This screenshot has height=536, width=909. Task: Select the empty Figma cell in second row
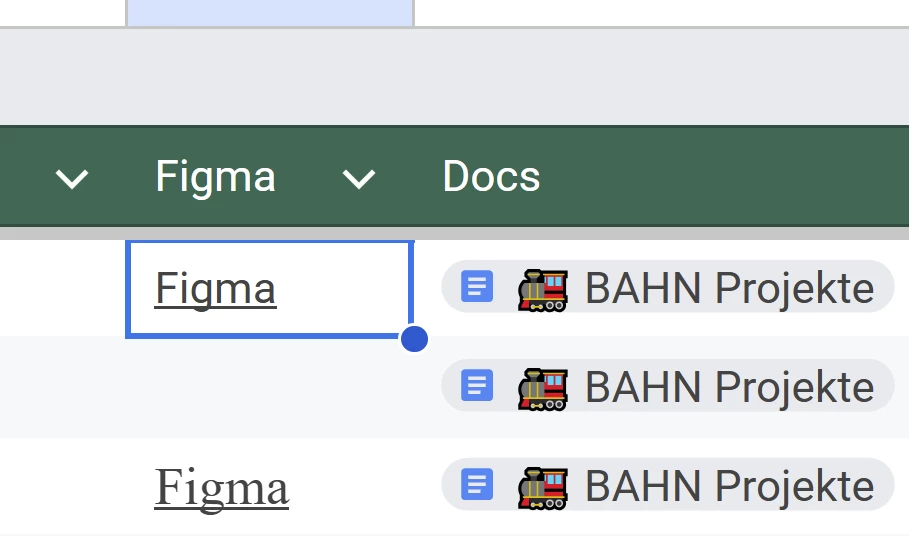pos(270,387)
